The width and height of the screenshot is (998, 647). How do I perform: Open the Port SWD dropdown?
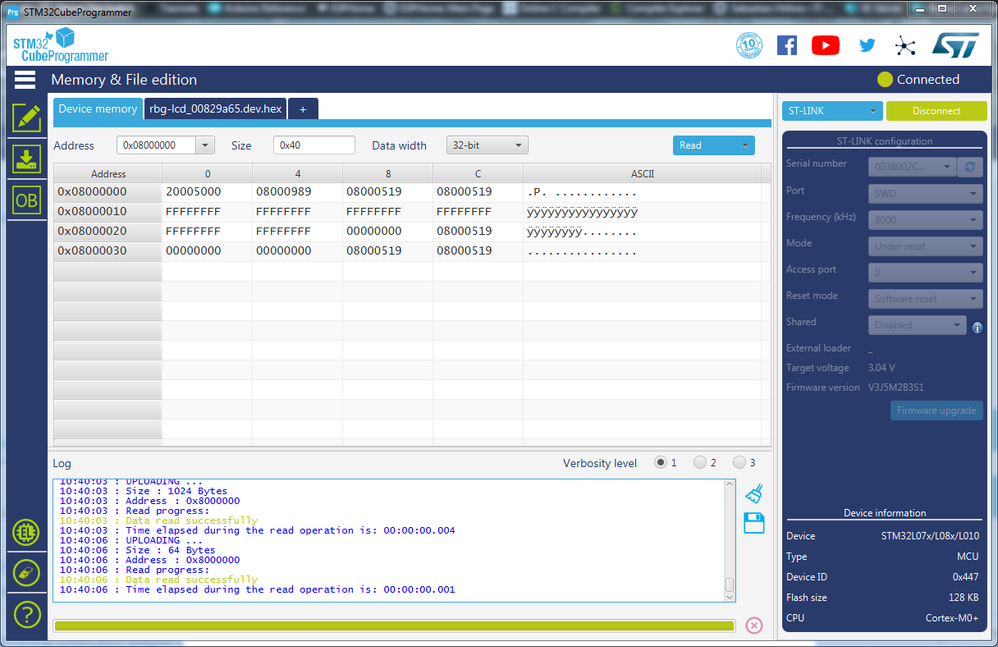coord(925,193)
